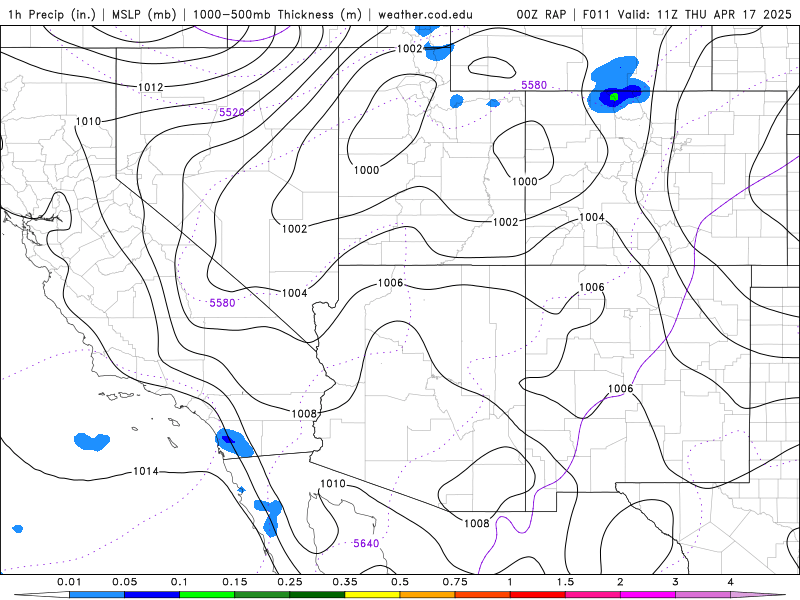Select the 0.15 legend value

(235, 582)
